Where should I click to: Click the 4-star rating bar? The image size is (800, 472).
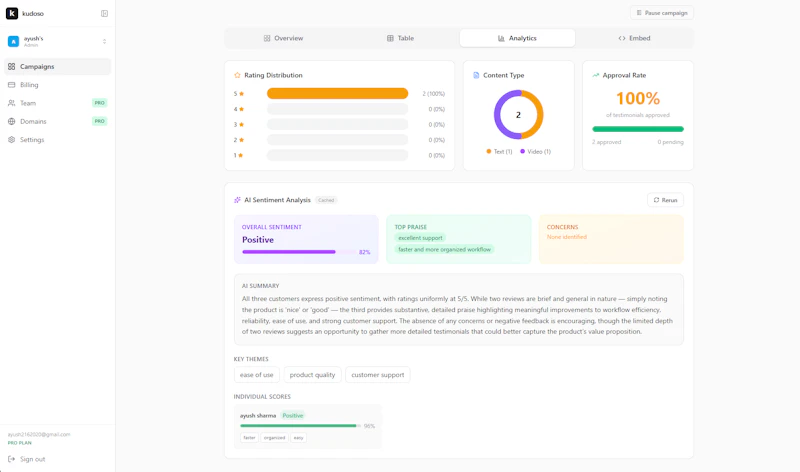coord(337,109)
